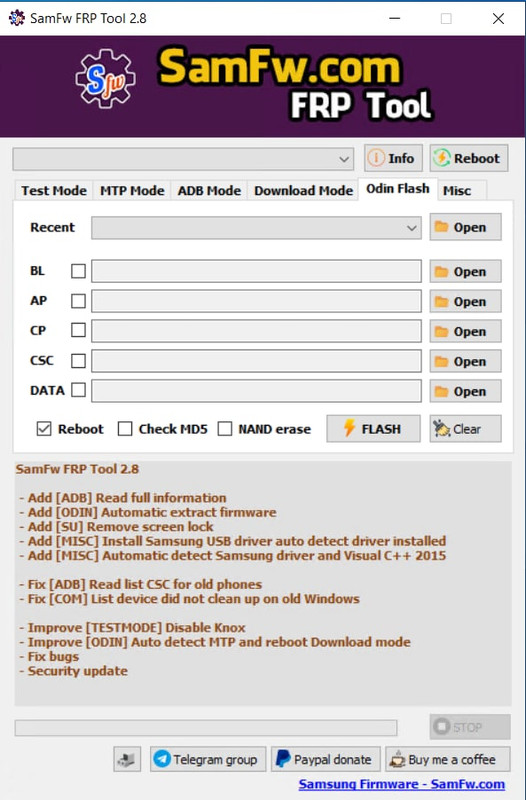Click log line 'Add [ODIN] Automatic extract firmware'

tap(148, 512)
